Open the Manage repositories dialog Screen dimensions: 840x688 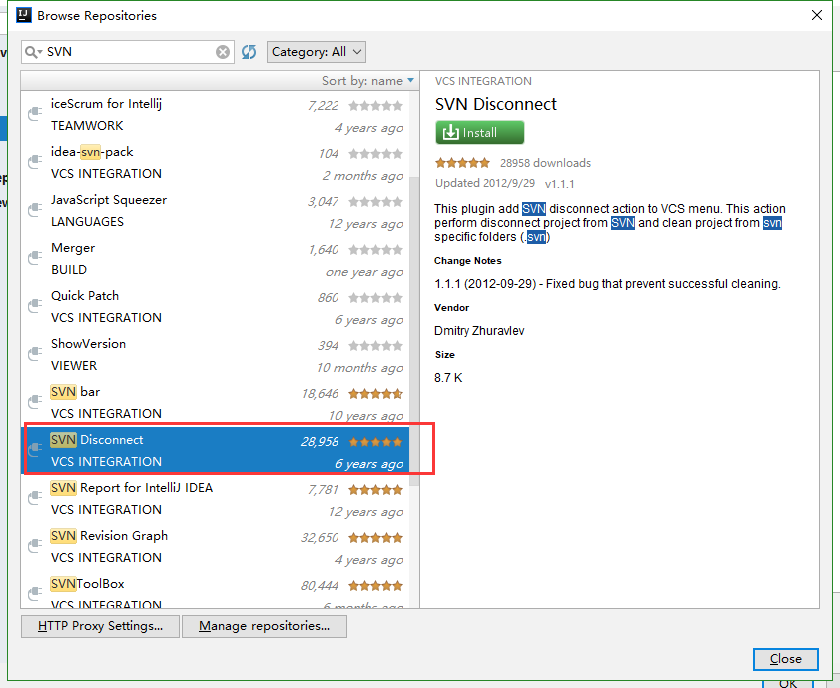click(264, 626)
